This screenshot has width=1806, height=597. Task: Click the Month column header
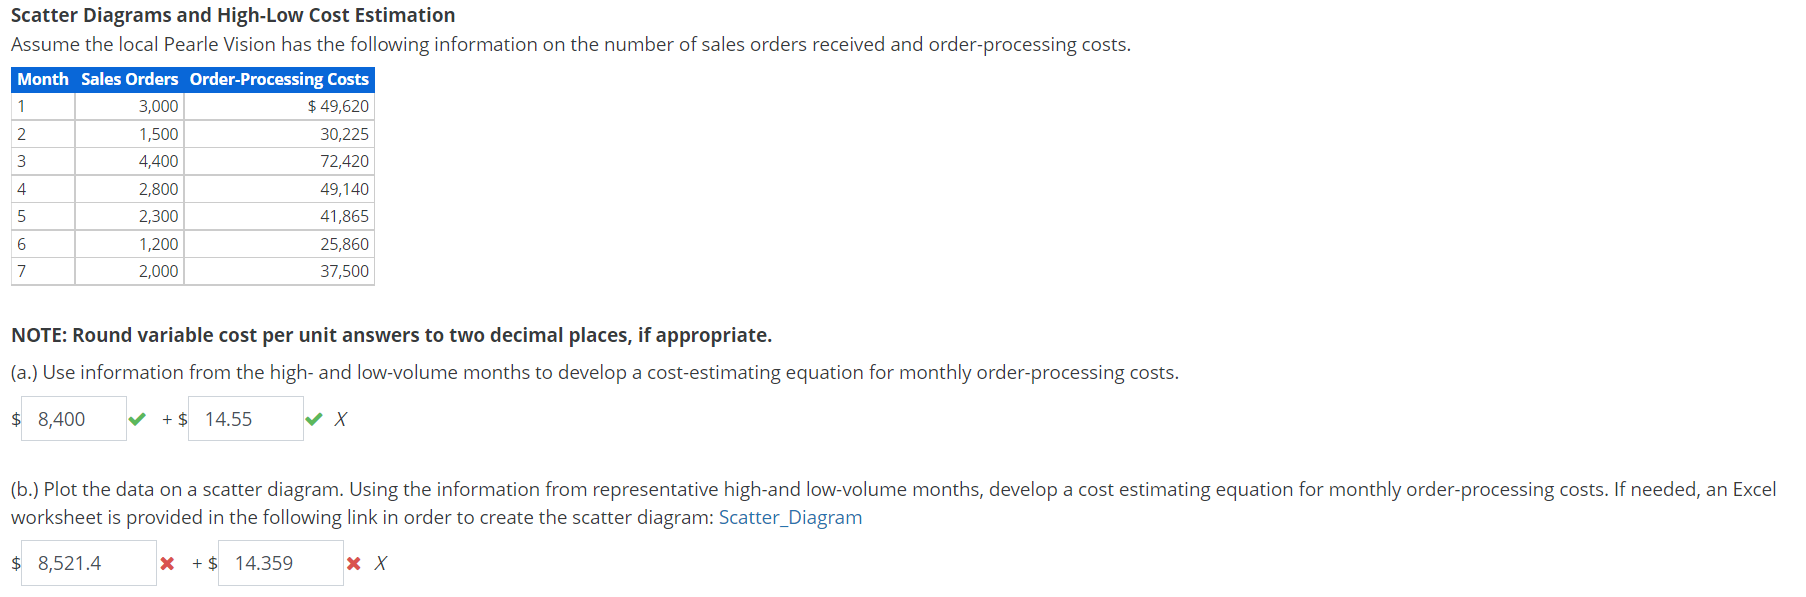42,79
